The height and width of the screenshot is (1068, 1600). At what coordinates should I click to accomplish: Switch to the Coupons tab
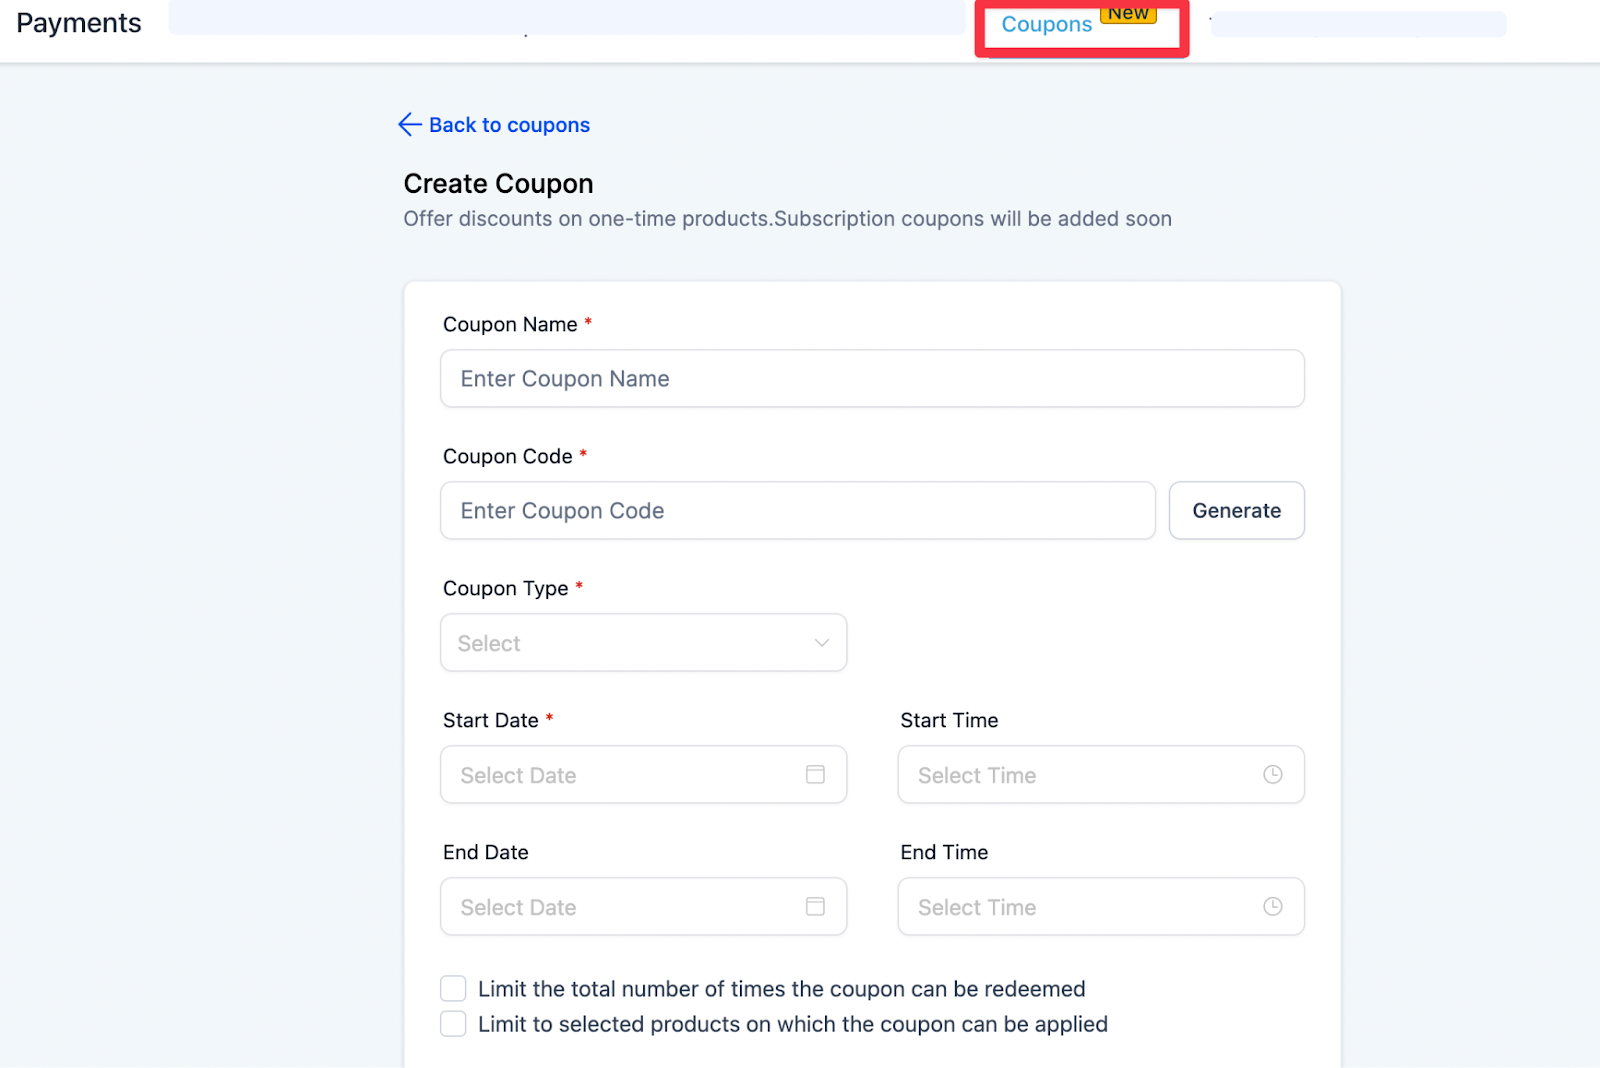1046,24
